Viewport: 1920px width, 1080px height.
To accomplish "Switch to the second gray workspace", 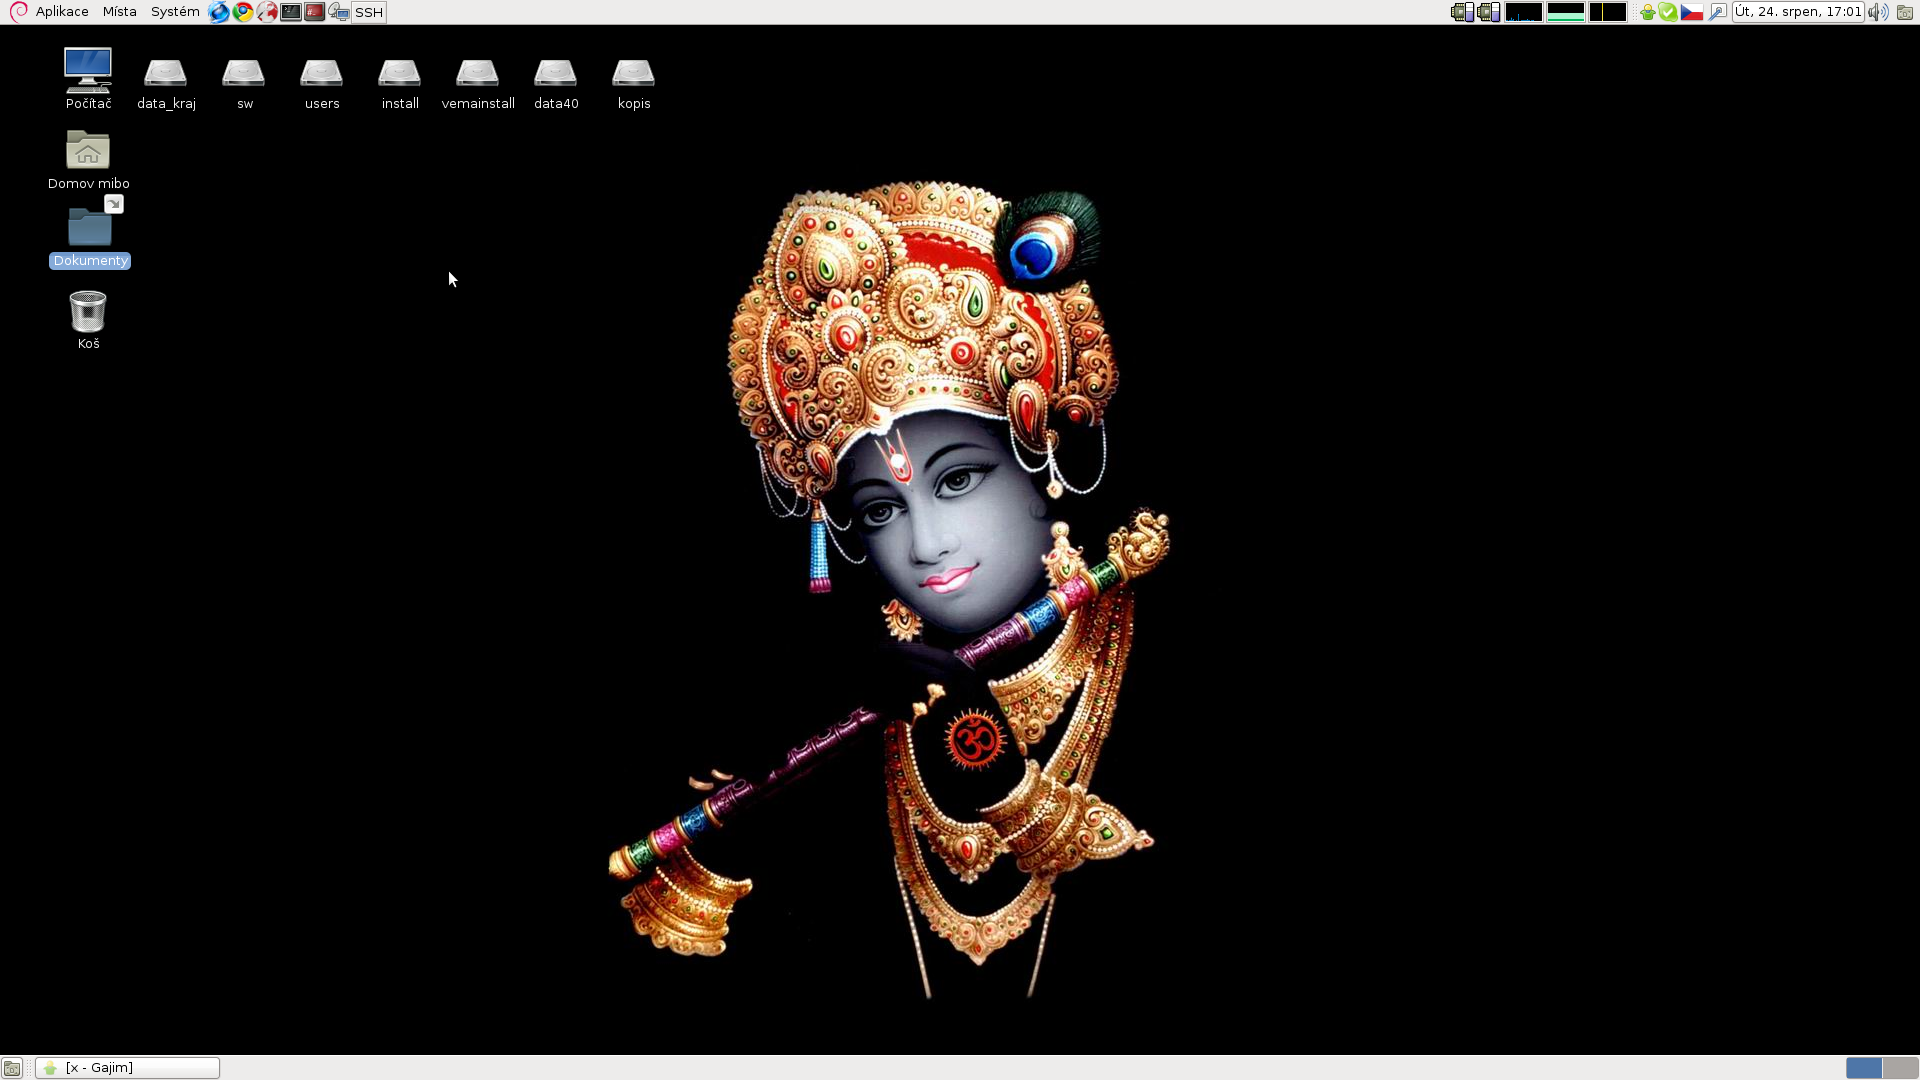I will (1900, 1068).
